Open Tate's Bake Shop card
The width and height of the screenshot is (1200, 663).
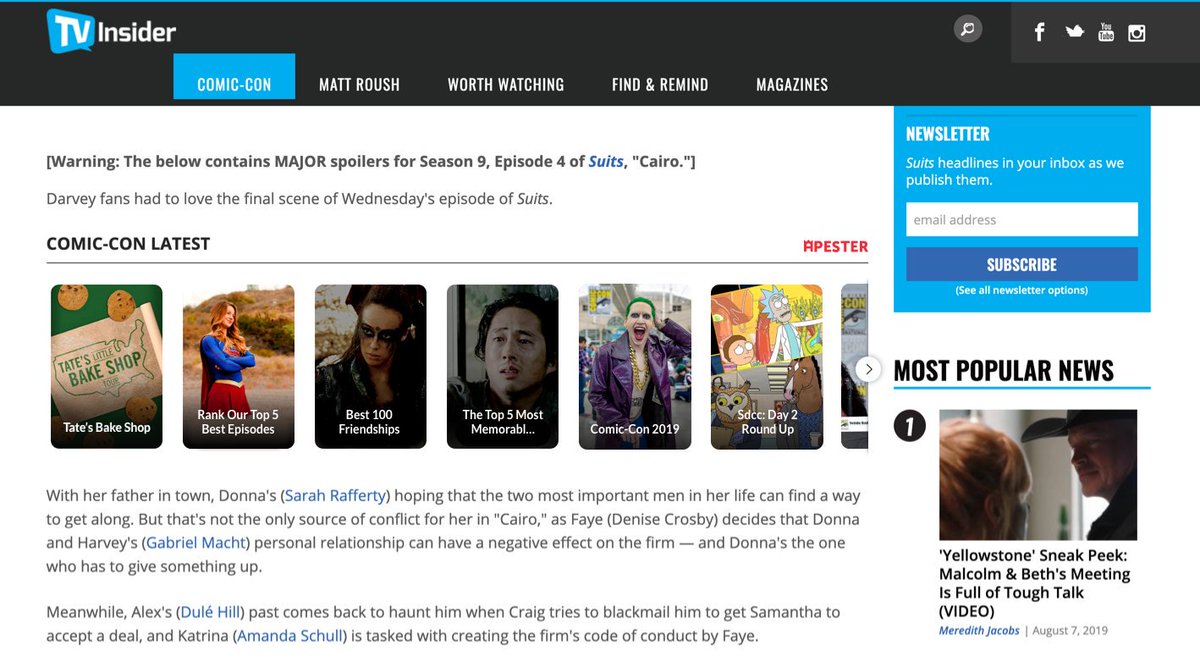coord(107,367)
